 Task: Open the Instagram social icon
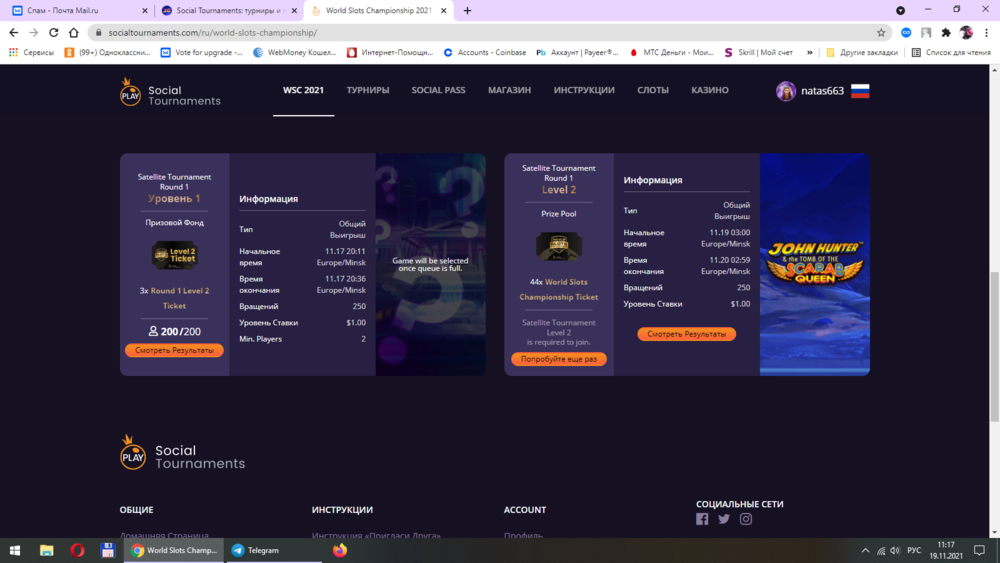click(746, 519)
